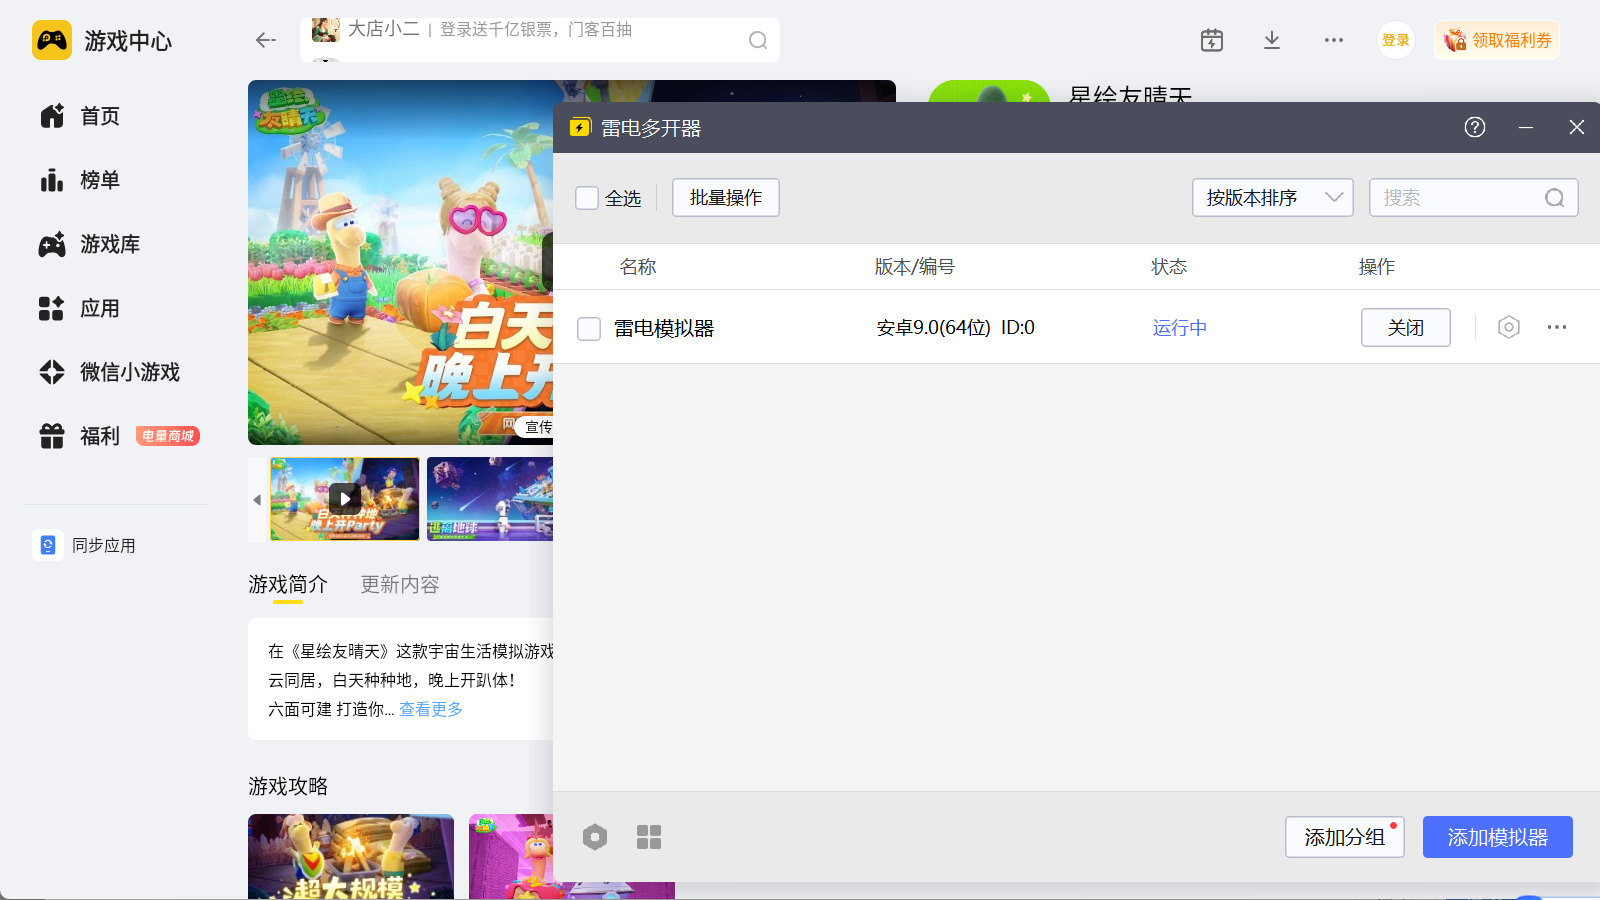Switch to the 更新内容 tab
This screenshot has width=1600, height=900.
click(400, 585)
